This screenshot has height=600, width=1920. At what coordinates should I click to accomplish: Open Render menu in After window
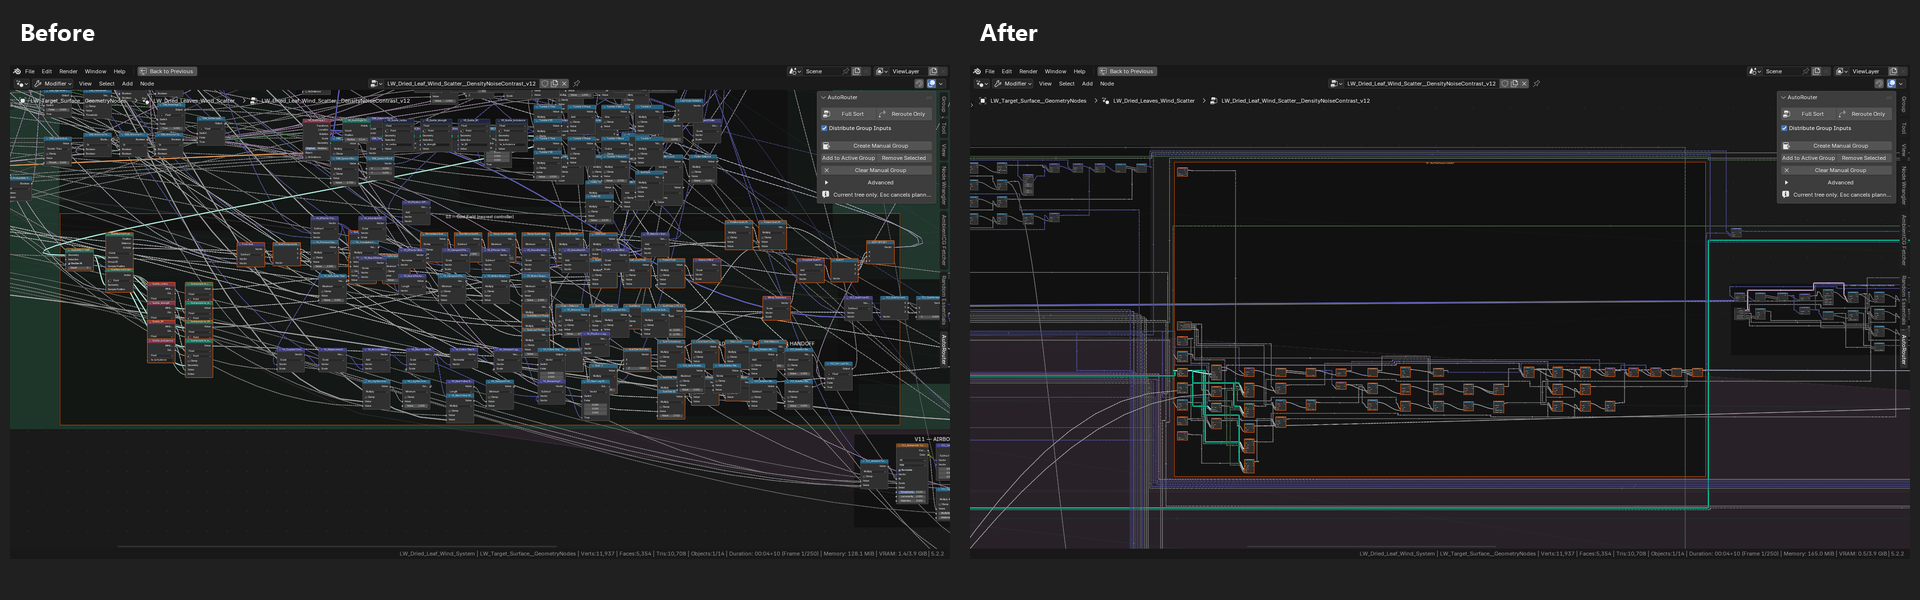point(1028,71)
